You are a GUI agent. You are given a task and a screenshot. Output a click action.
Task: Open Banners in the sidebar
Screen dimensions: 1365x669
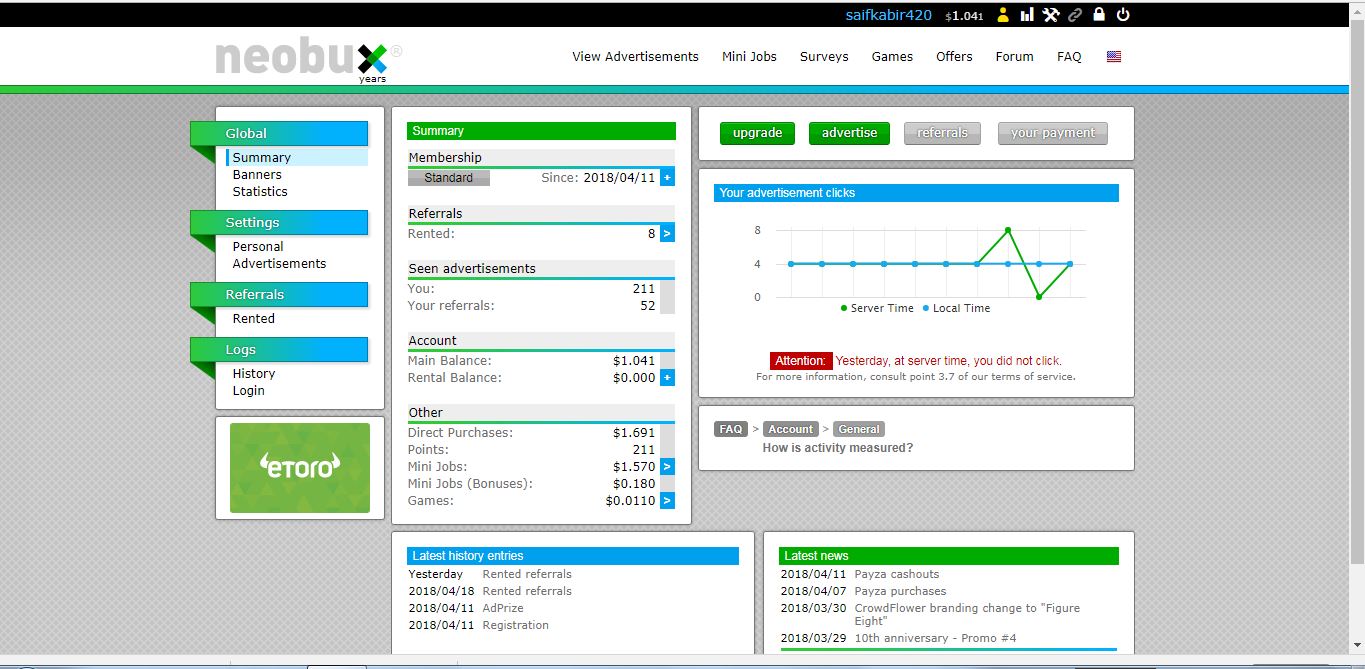pyautogui.click(x=257, y=175)
